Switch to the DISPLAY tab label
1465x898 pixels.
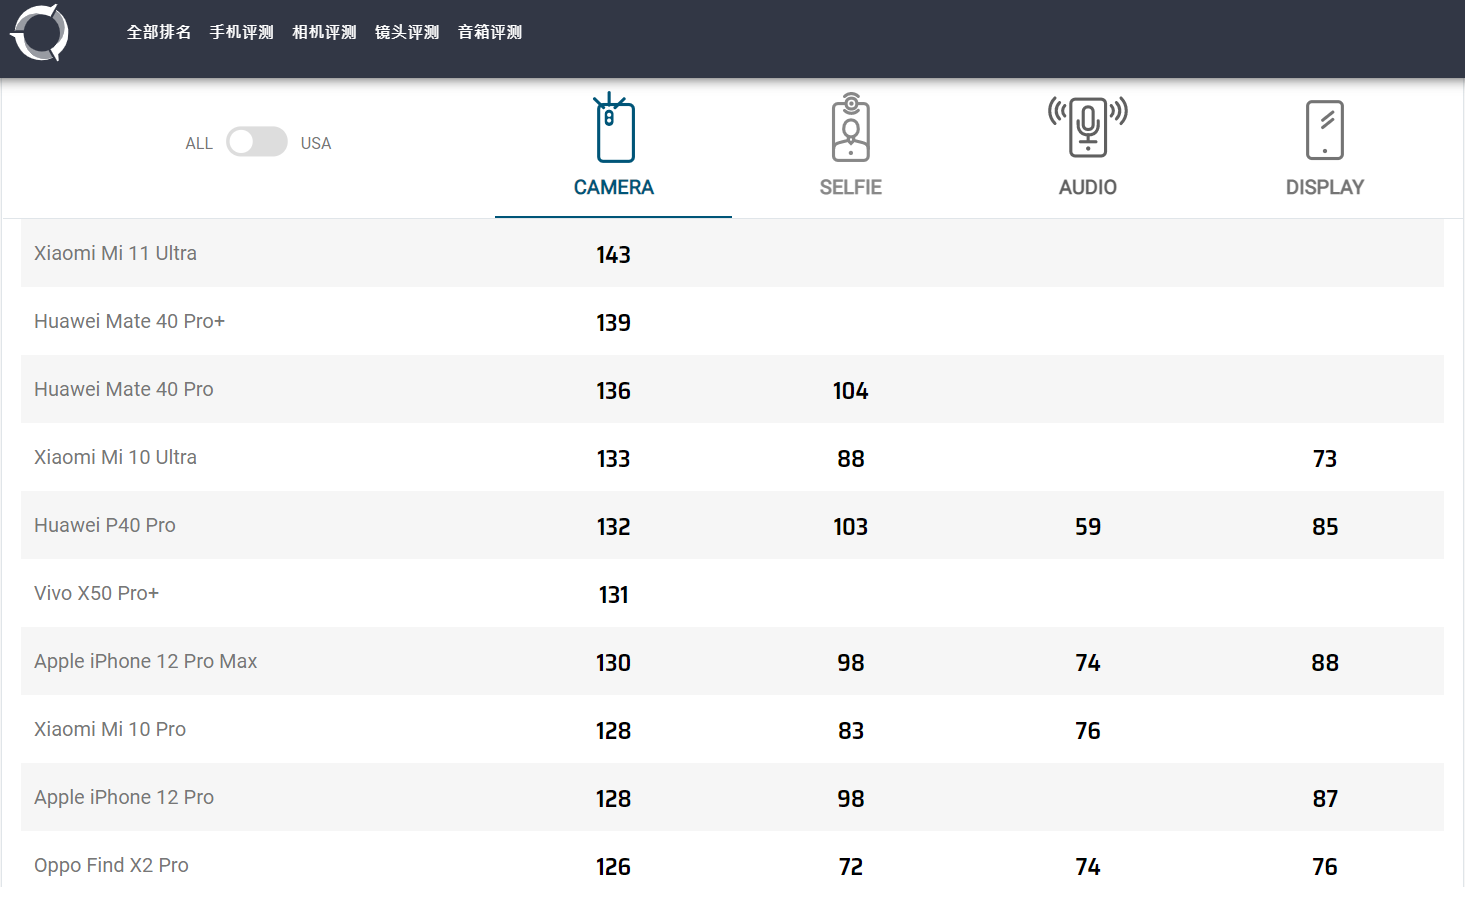(x=1325, y=187)
